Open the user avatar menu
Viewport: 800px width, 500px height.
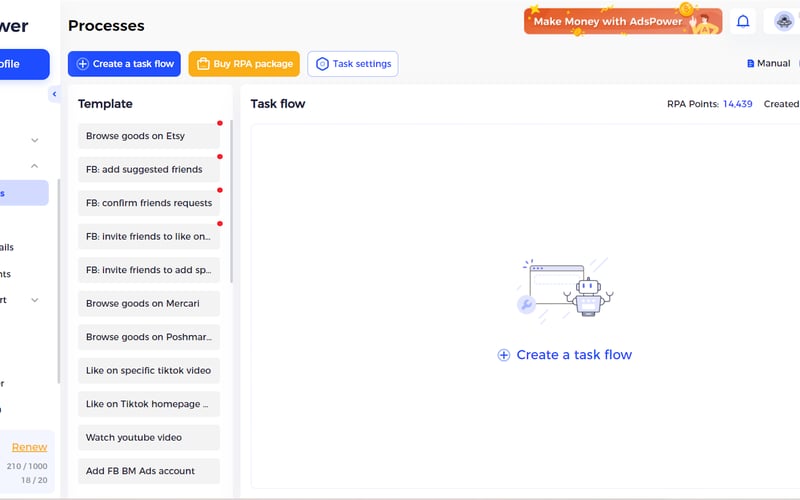click(783, 21)
